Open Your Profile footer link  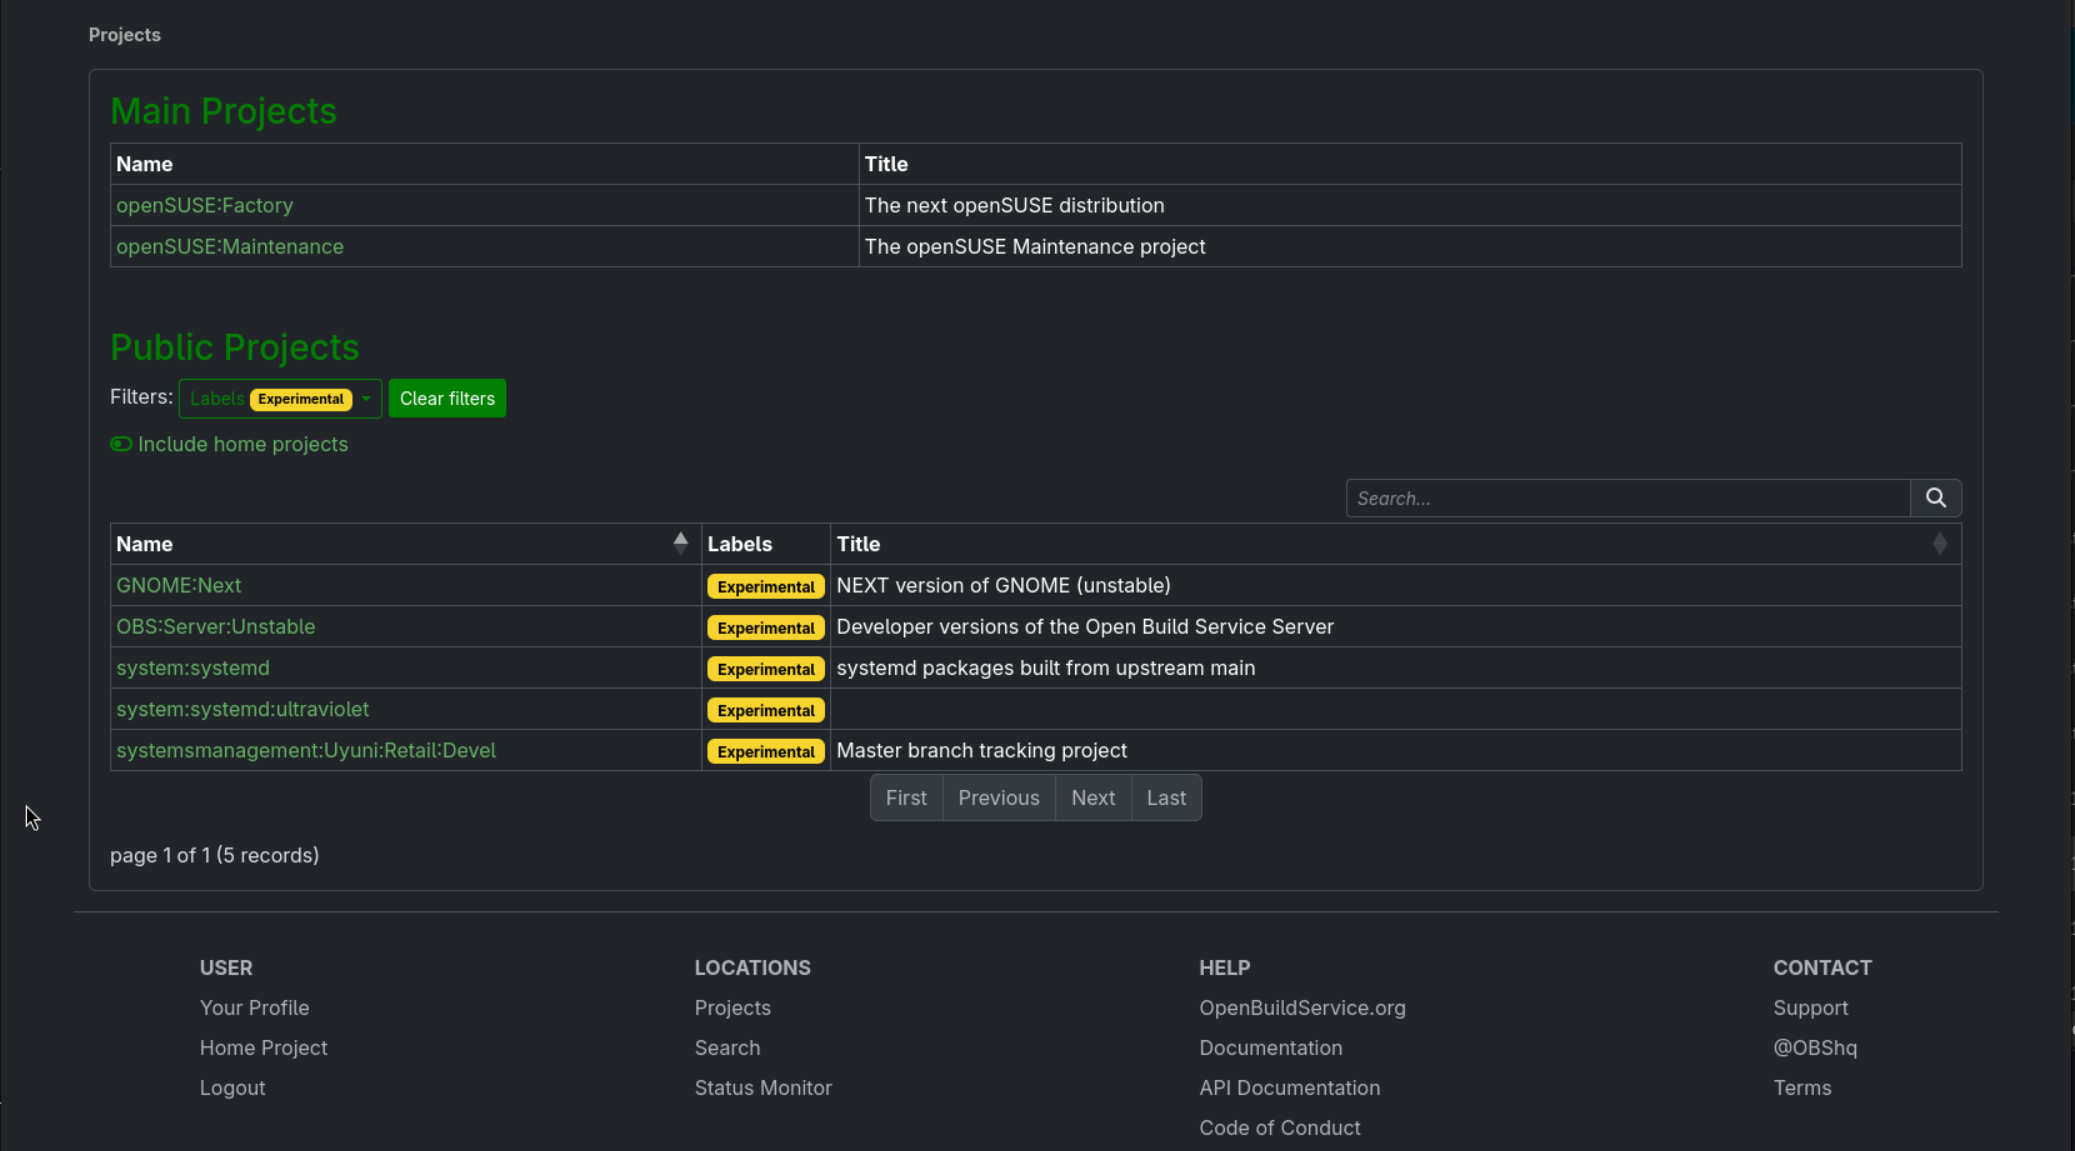point(254,1008)
